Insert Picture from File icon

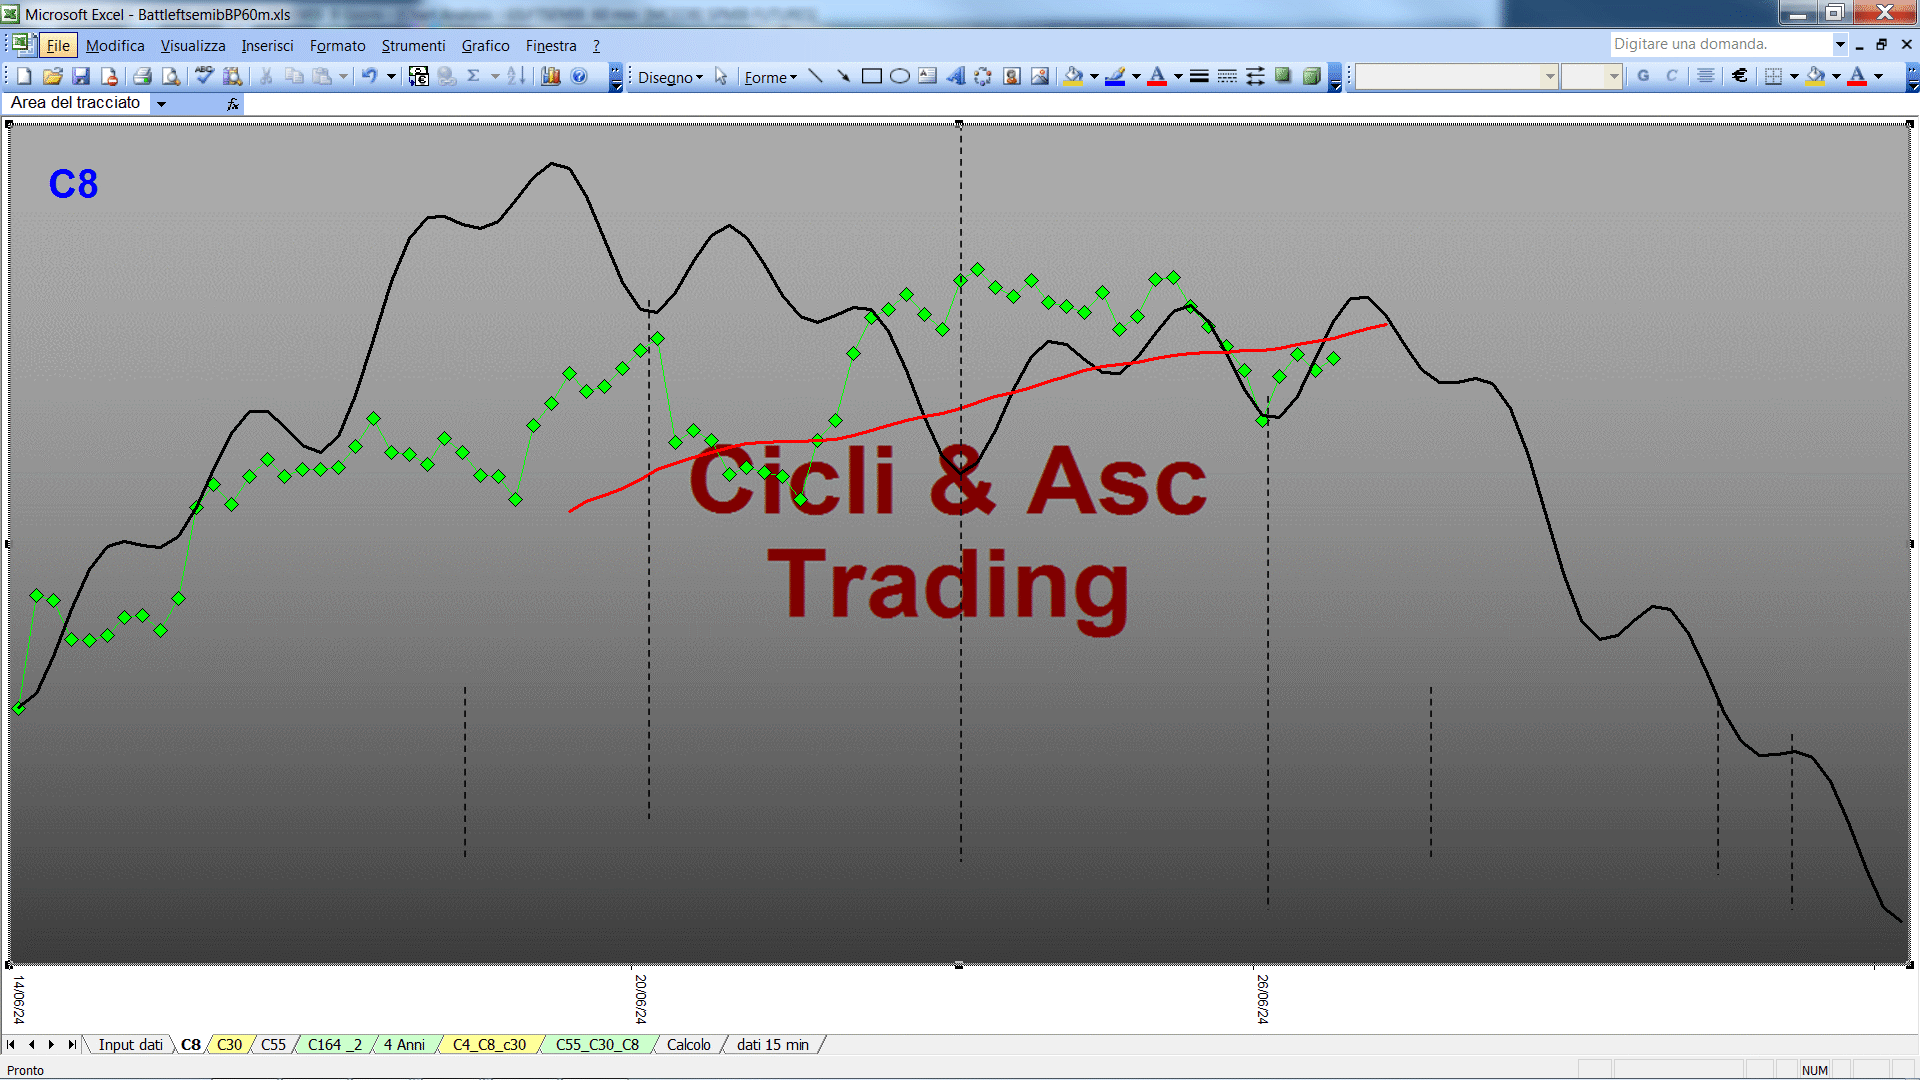pos(1040,76)
